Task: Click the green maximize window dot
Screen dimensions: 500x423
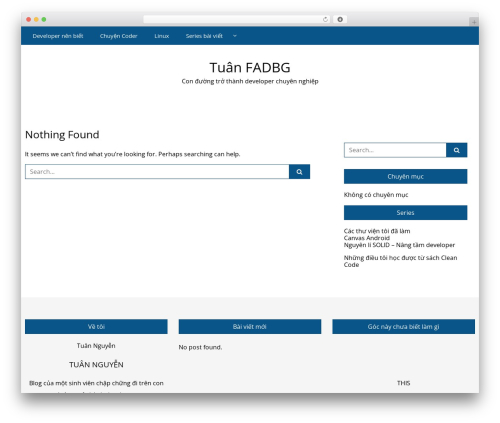Action: (x=44, y=19)
